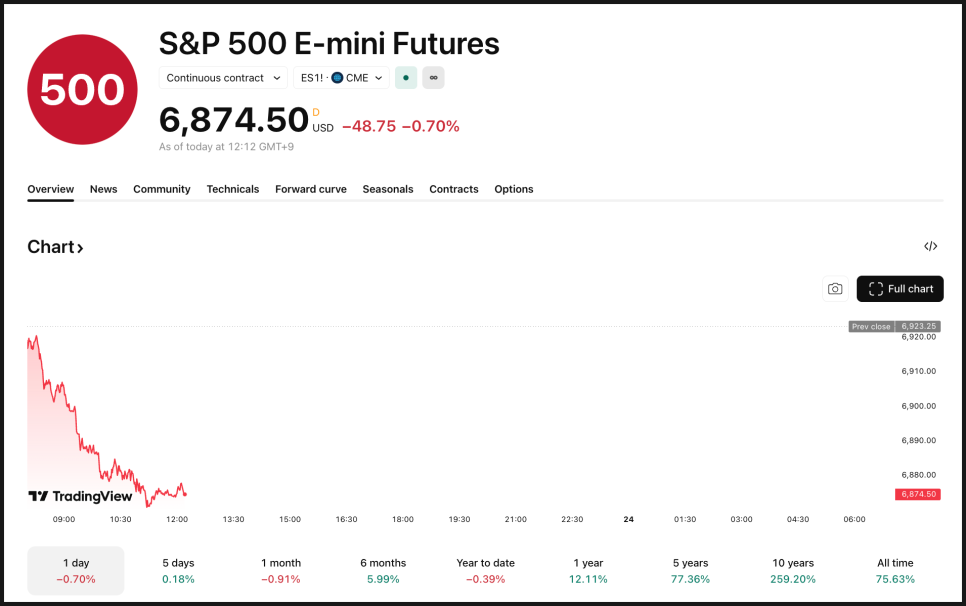Select the 5 days time range
This screenshot has width=966, height=606.
178,570
